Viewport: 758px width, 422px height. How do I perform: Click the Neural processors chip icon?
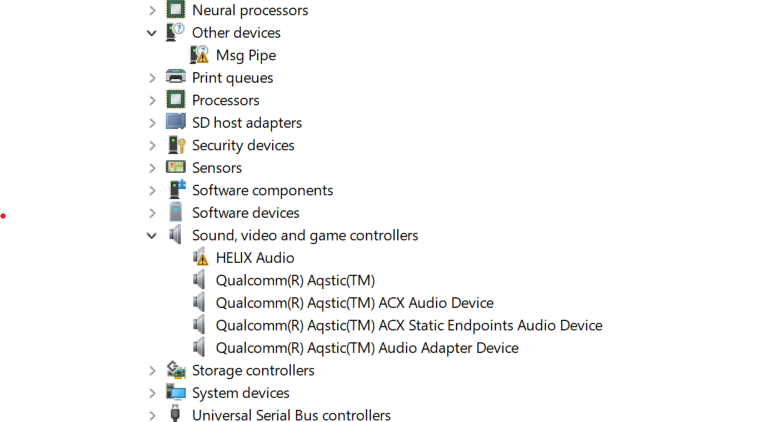(176, 10)
